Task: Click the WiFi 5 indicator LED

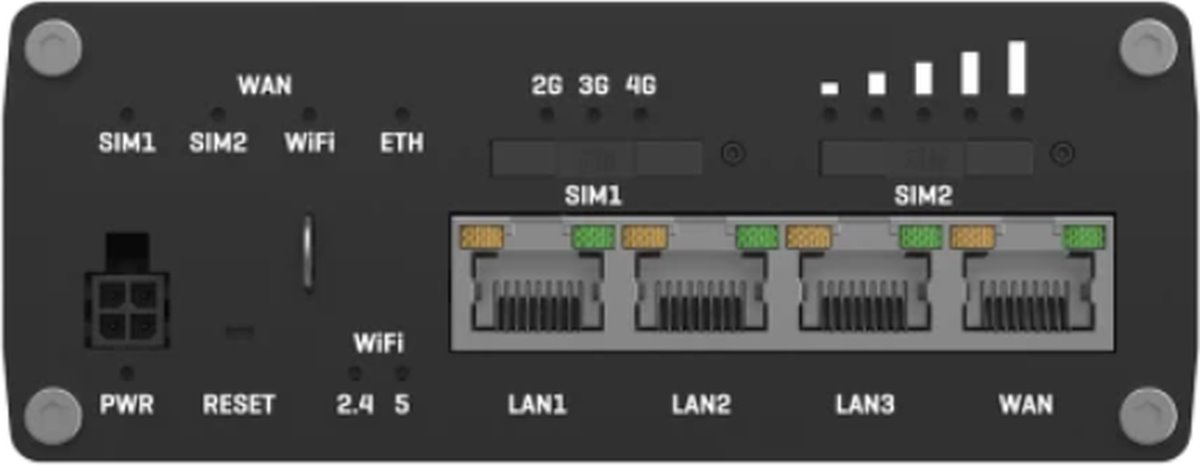Action: point(402,373)
